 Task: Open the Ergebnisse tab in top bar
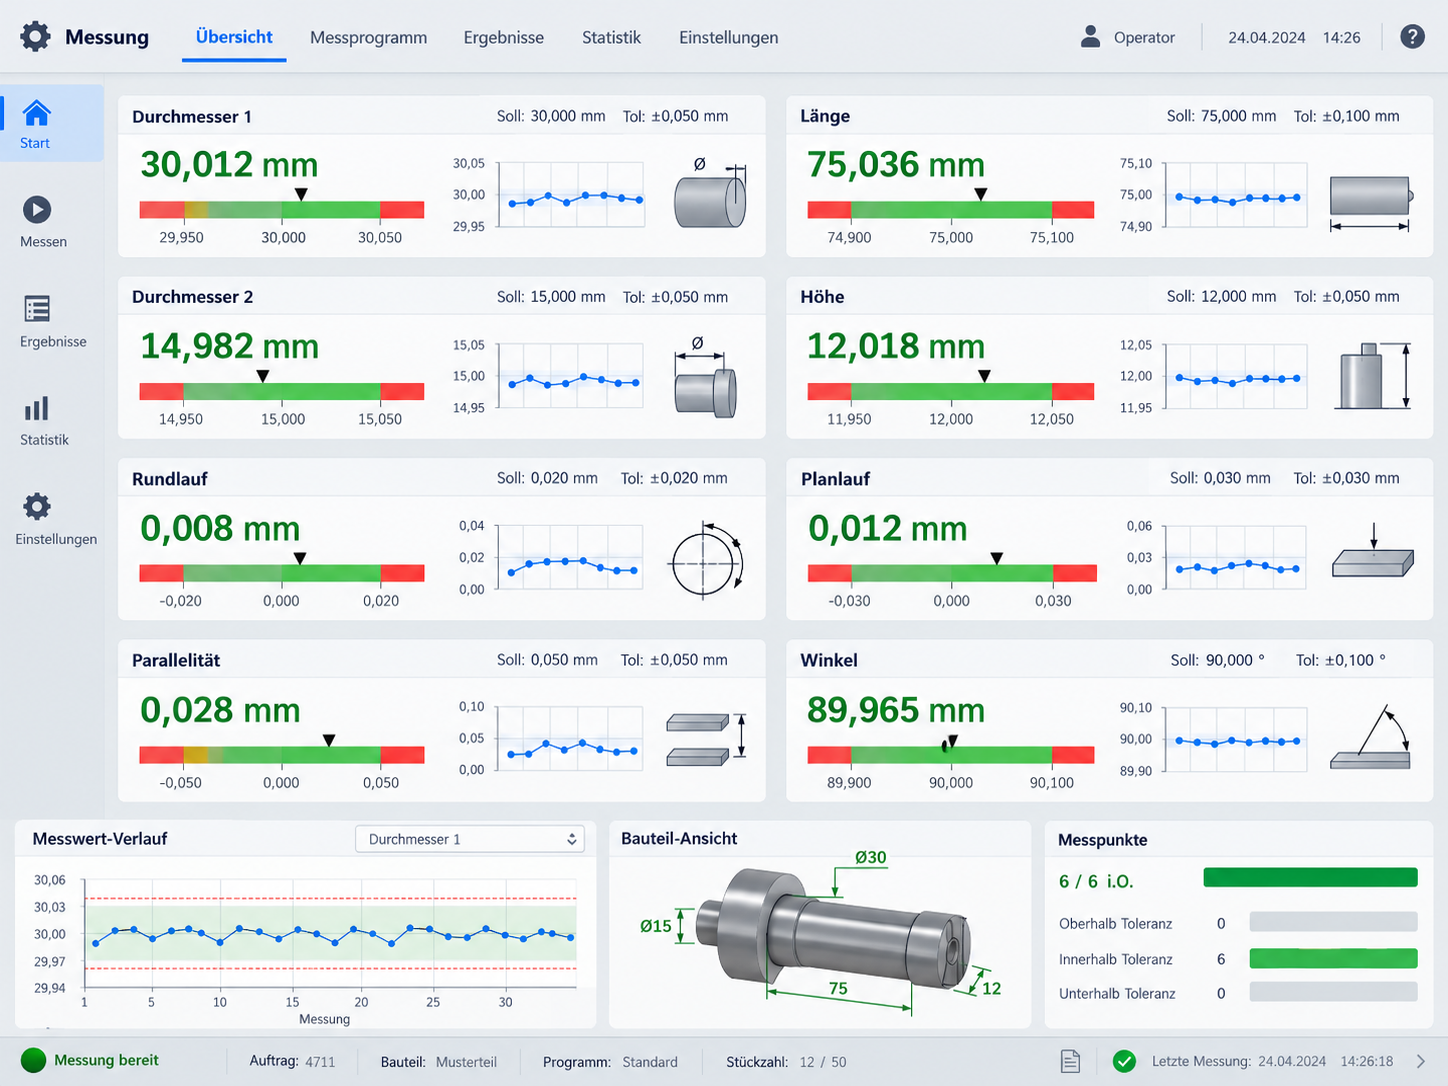504,37
